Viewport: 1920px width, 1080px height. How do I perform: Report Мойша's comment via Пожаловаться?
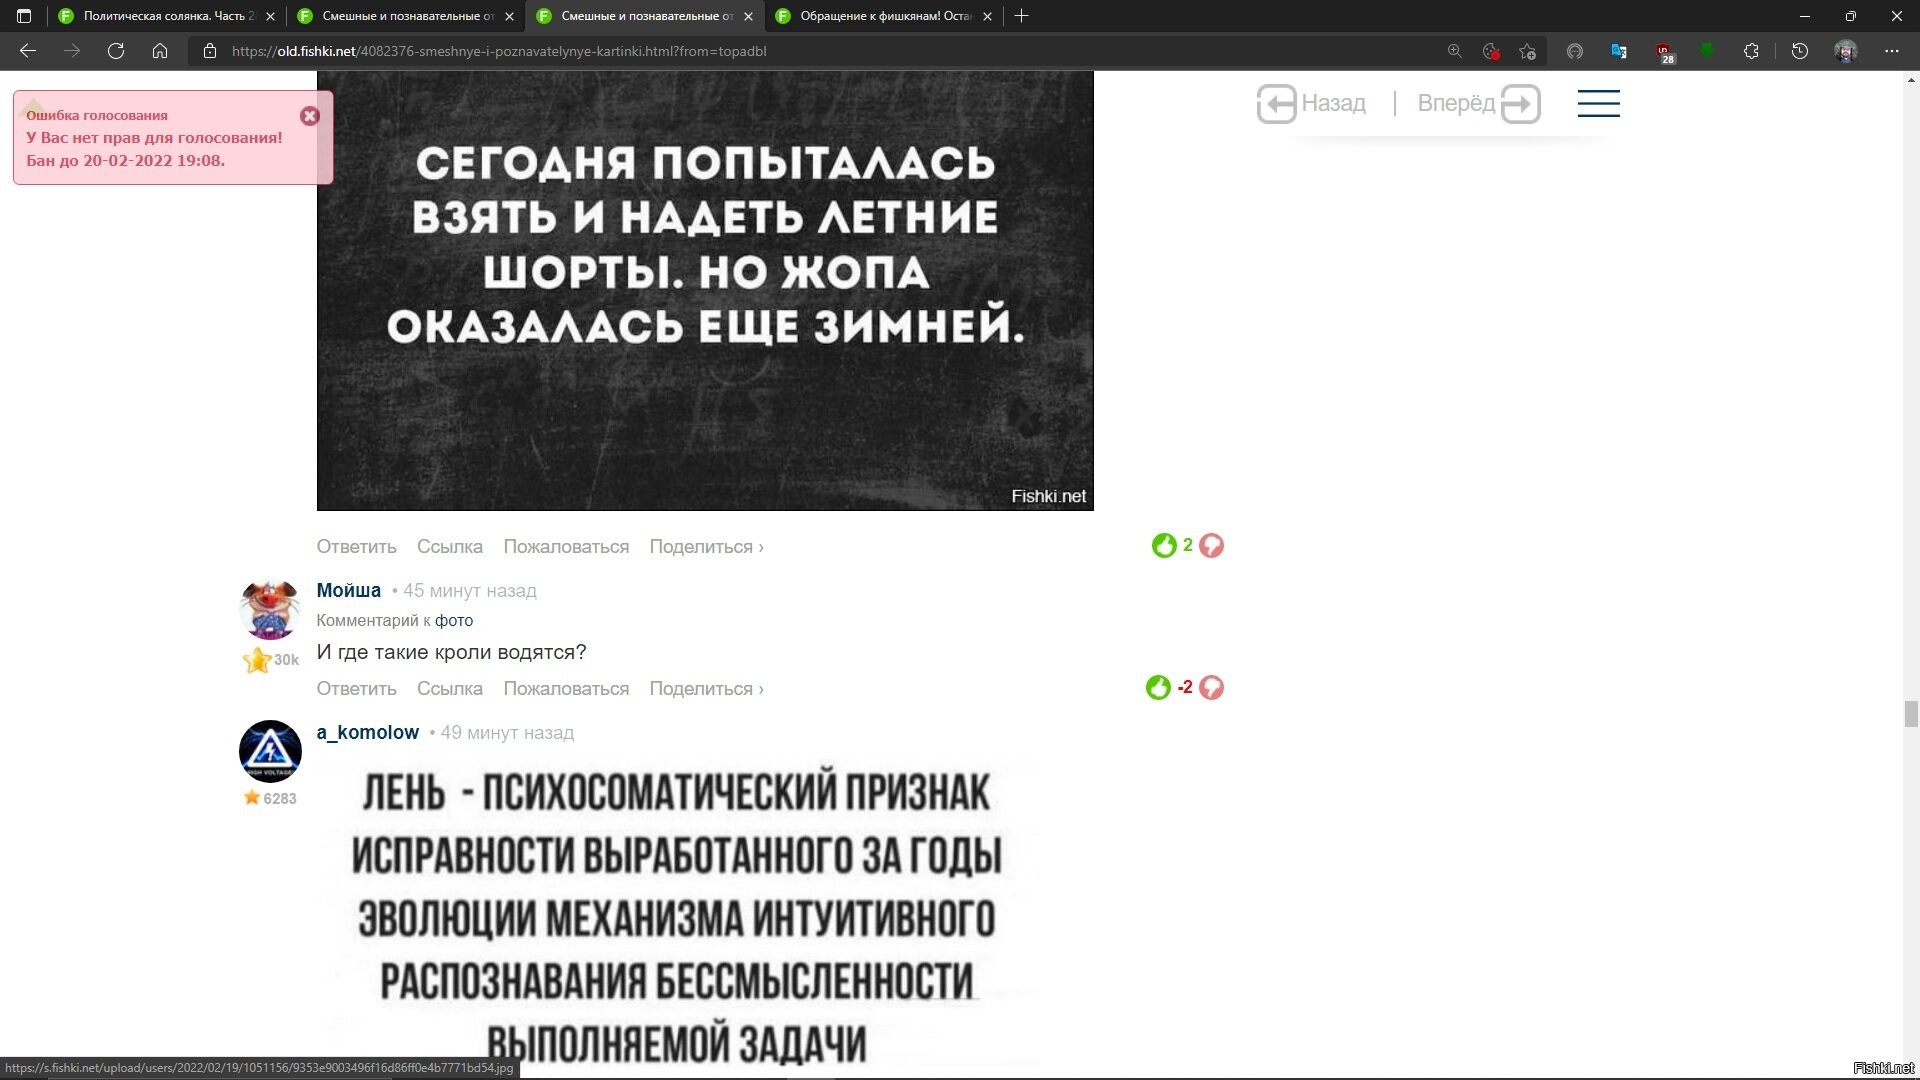(566, 689)
